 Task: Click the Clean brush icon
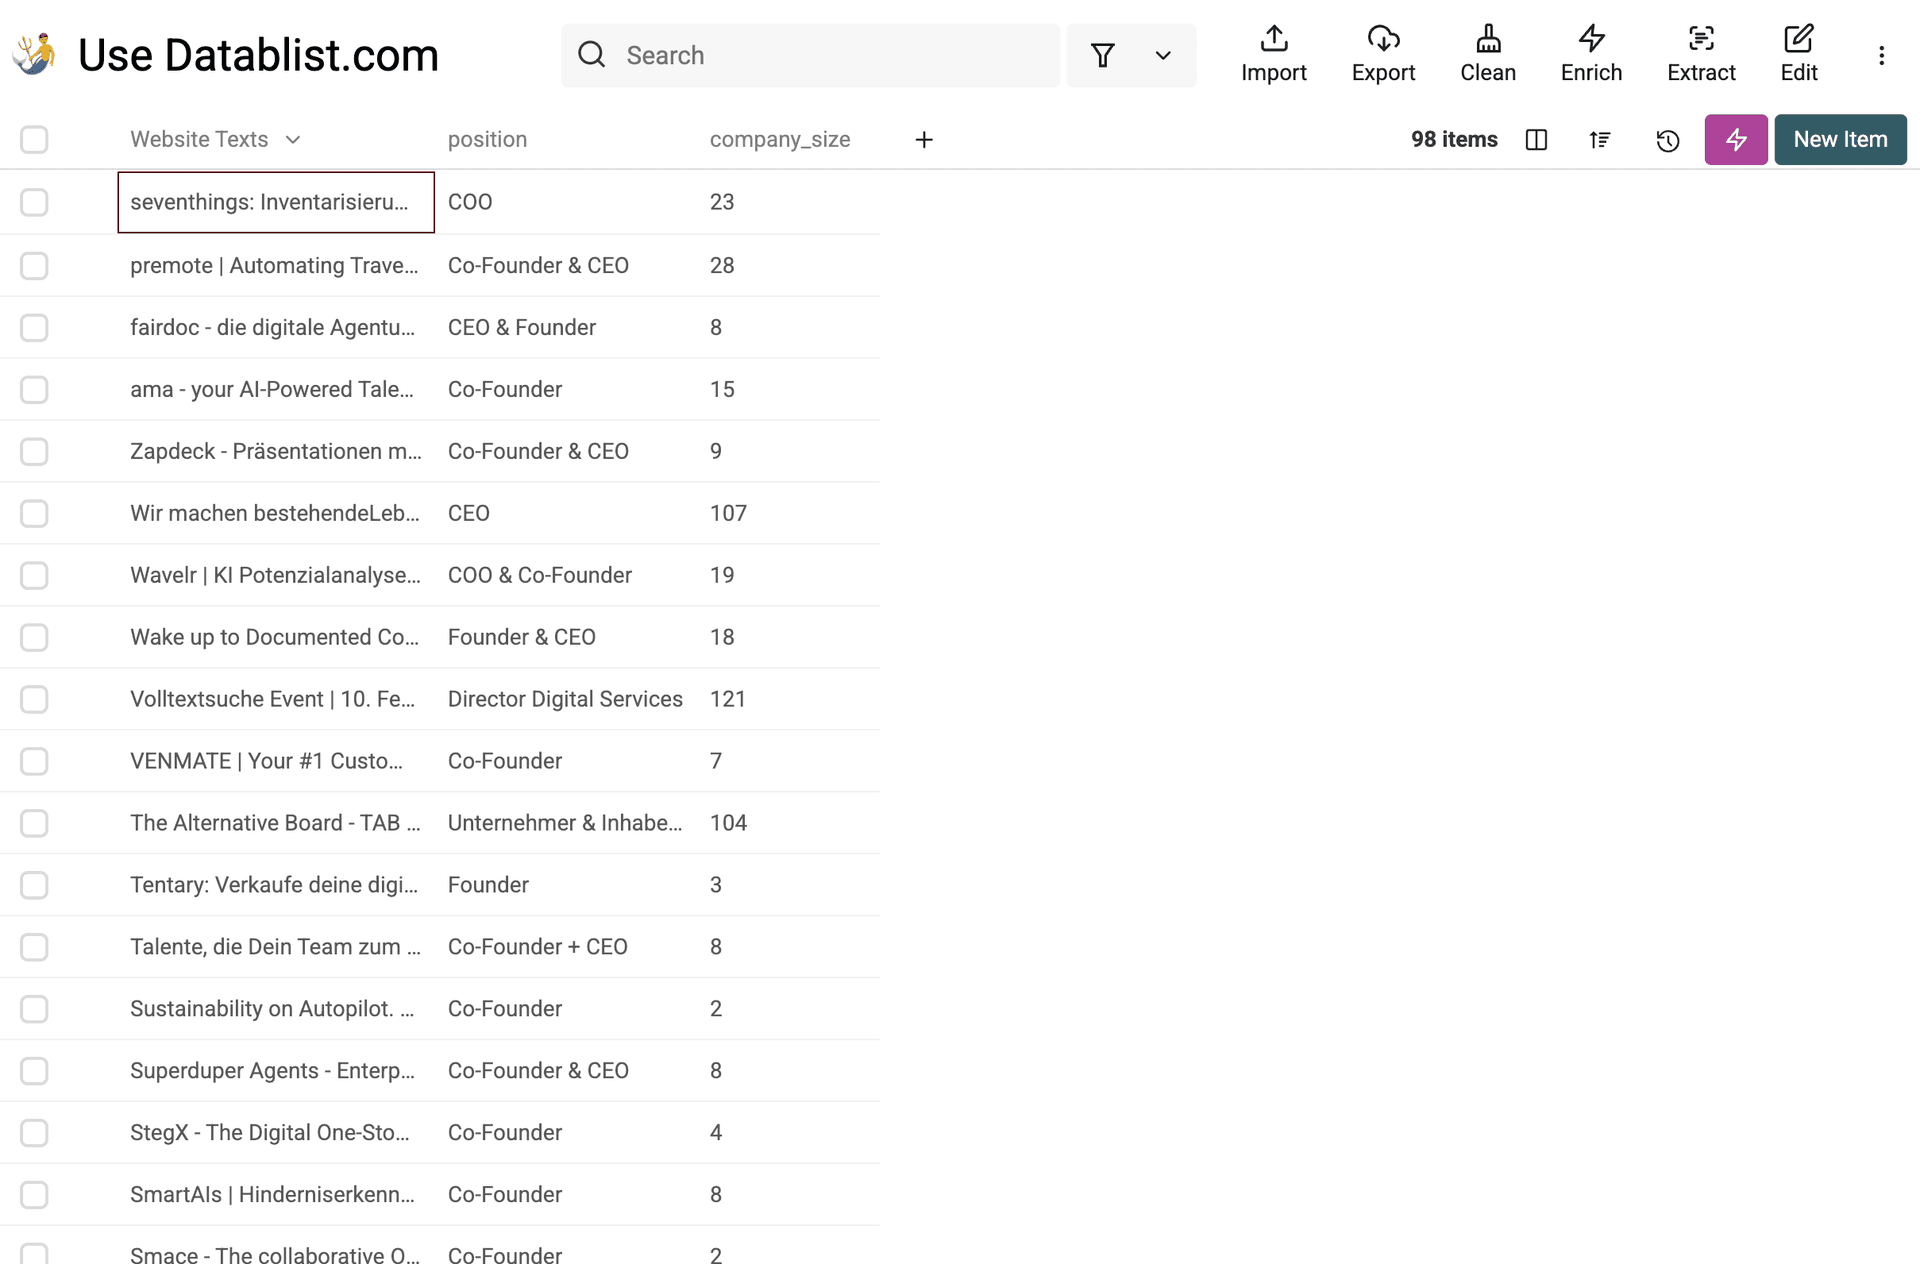point(1487,39)
